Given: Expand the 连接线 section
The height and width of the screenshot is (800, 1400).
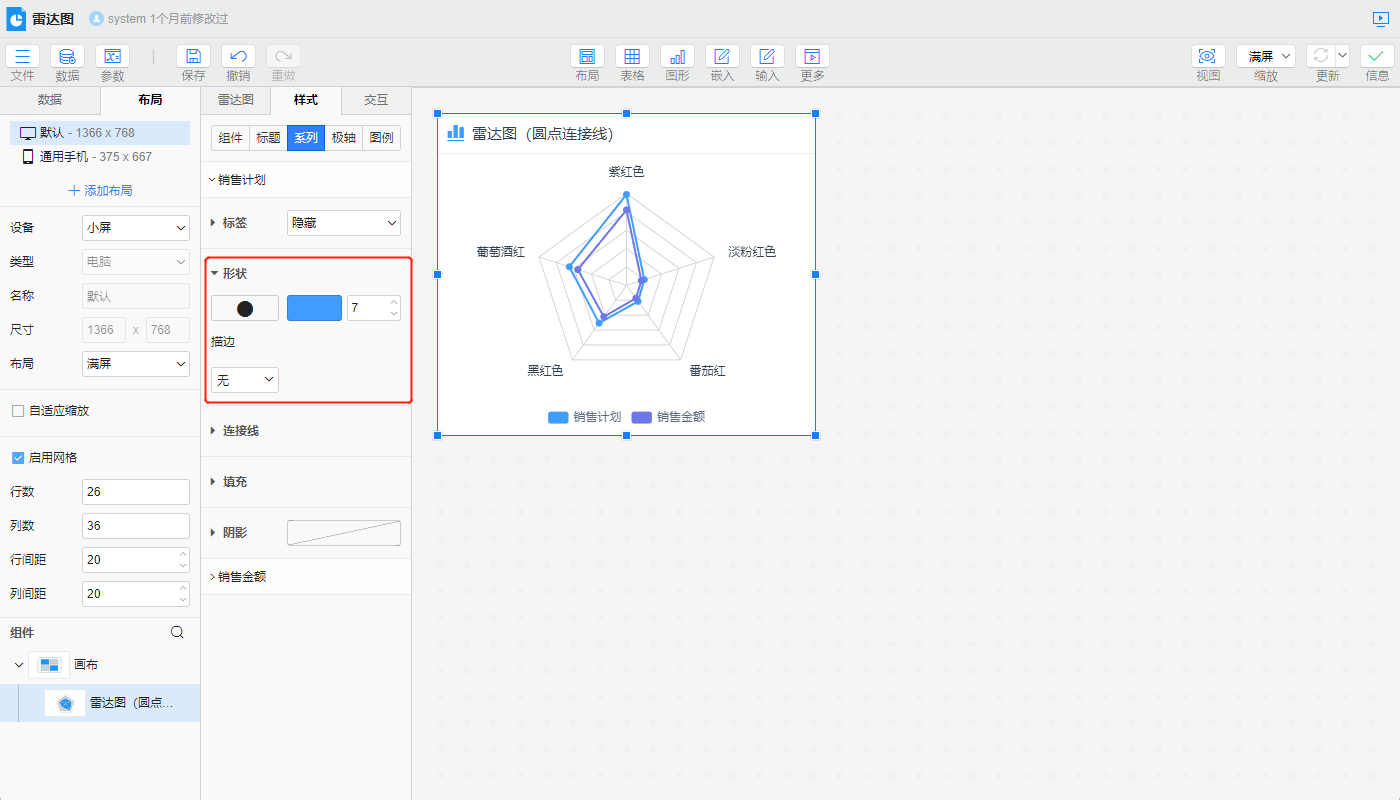Looking at the screenshot, I should (240, 431).
